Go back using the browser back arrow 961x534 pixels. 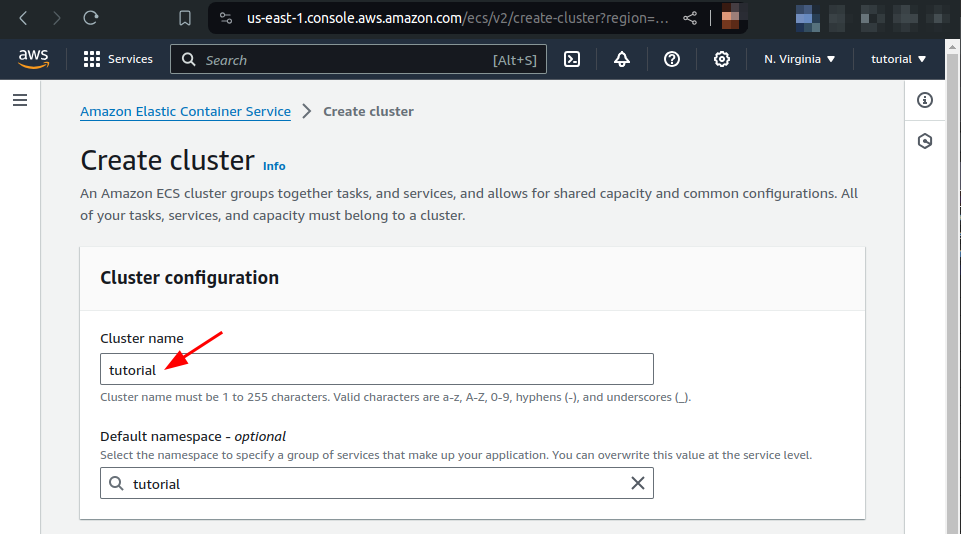tap(23, 18)
